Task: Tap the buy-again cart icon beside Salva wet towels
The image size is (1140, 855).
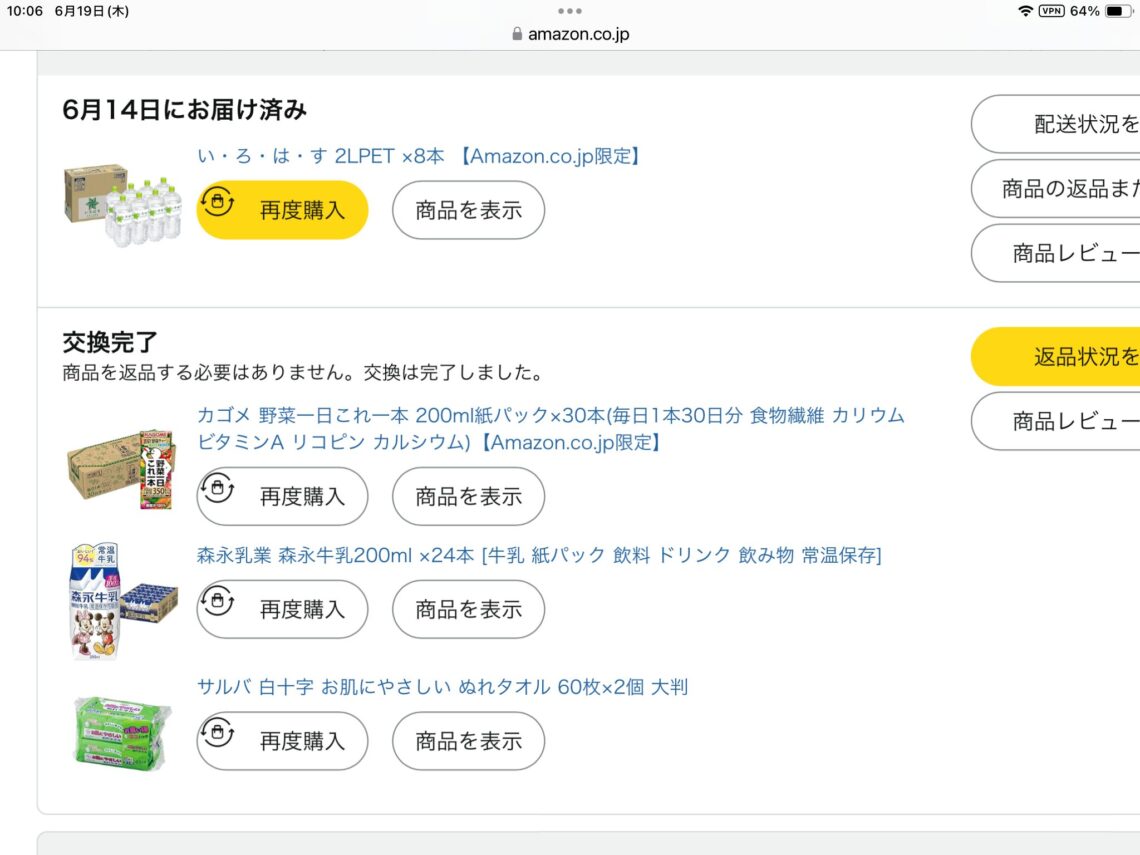Action: pos(218,734)
